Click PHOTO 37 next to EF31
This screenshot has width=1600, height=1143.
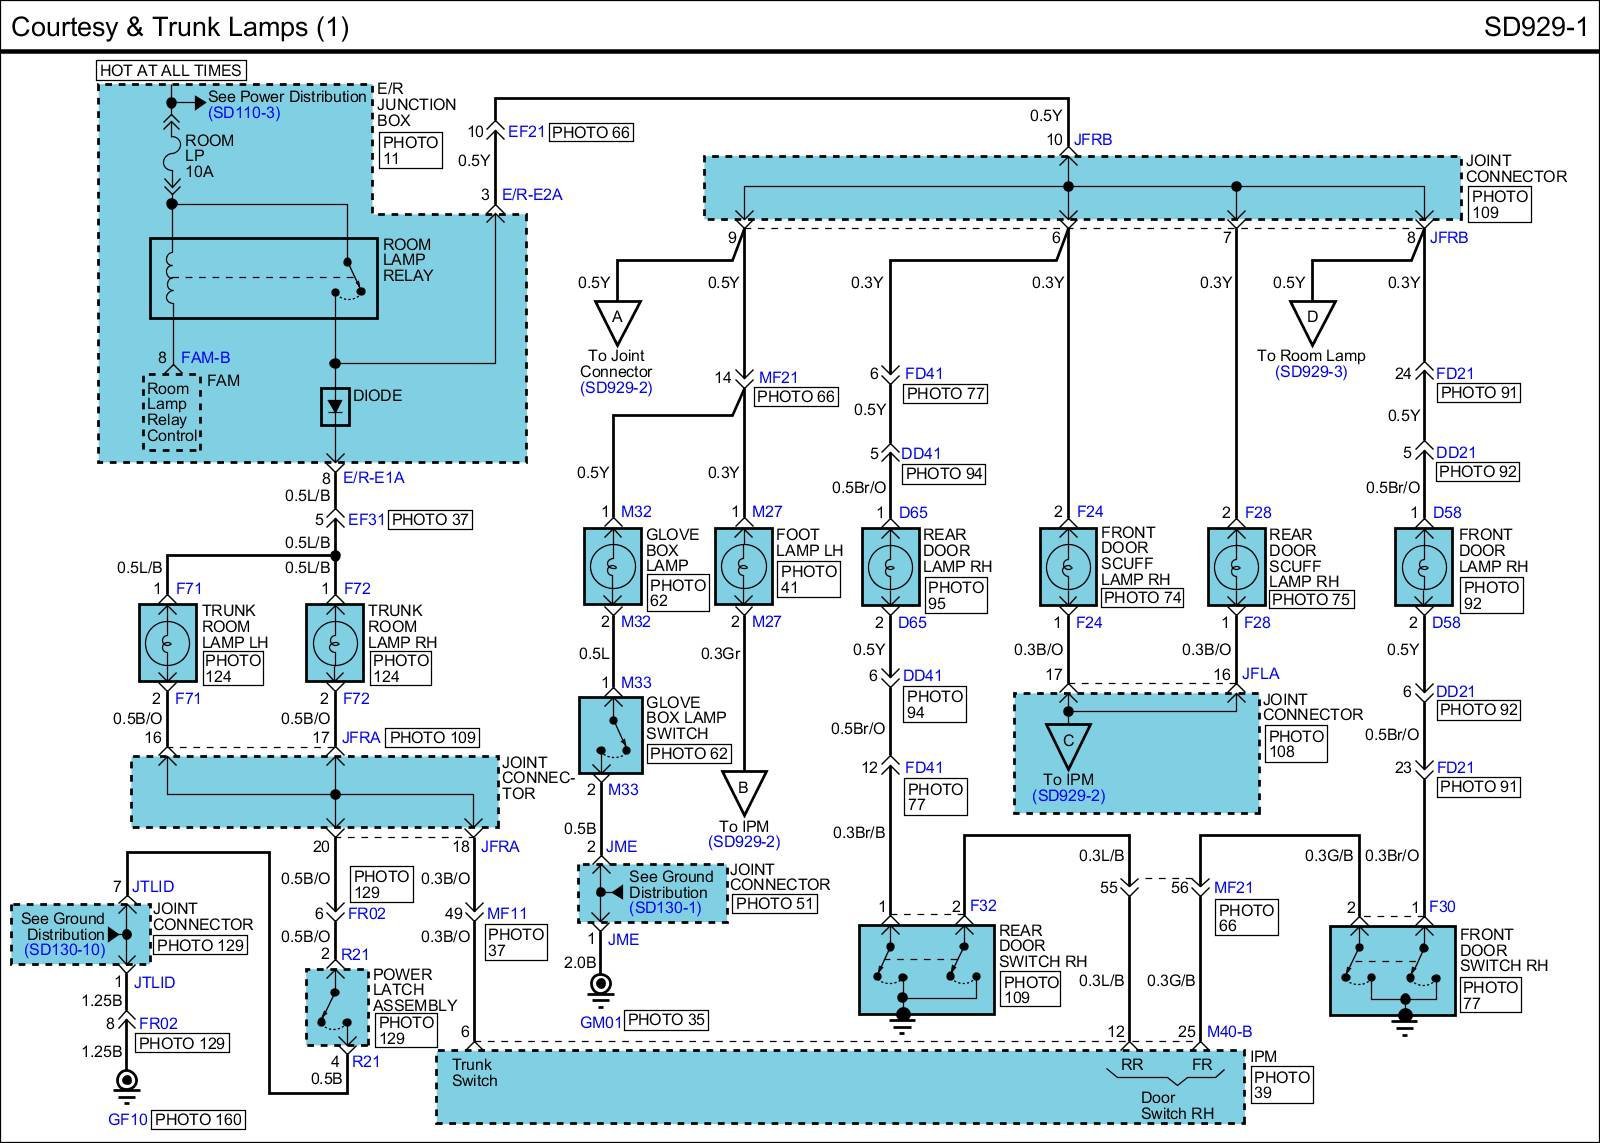[x=430, y=519]
